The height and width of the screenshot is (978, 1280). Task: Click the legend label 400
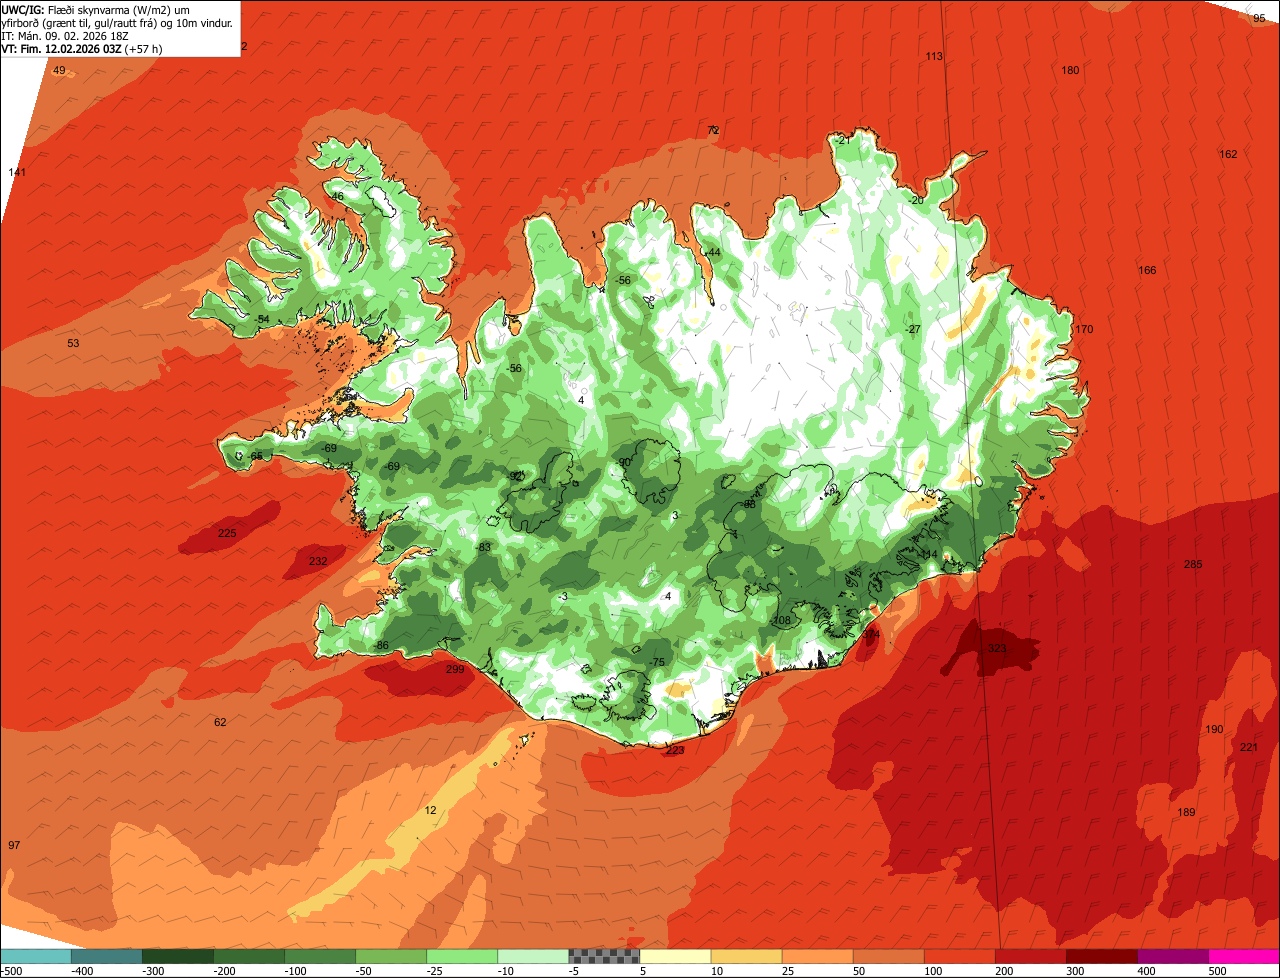[x=1146, y=971]
